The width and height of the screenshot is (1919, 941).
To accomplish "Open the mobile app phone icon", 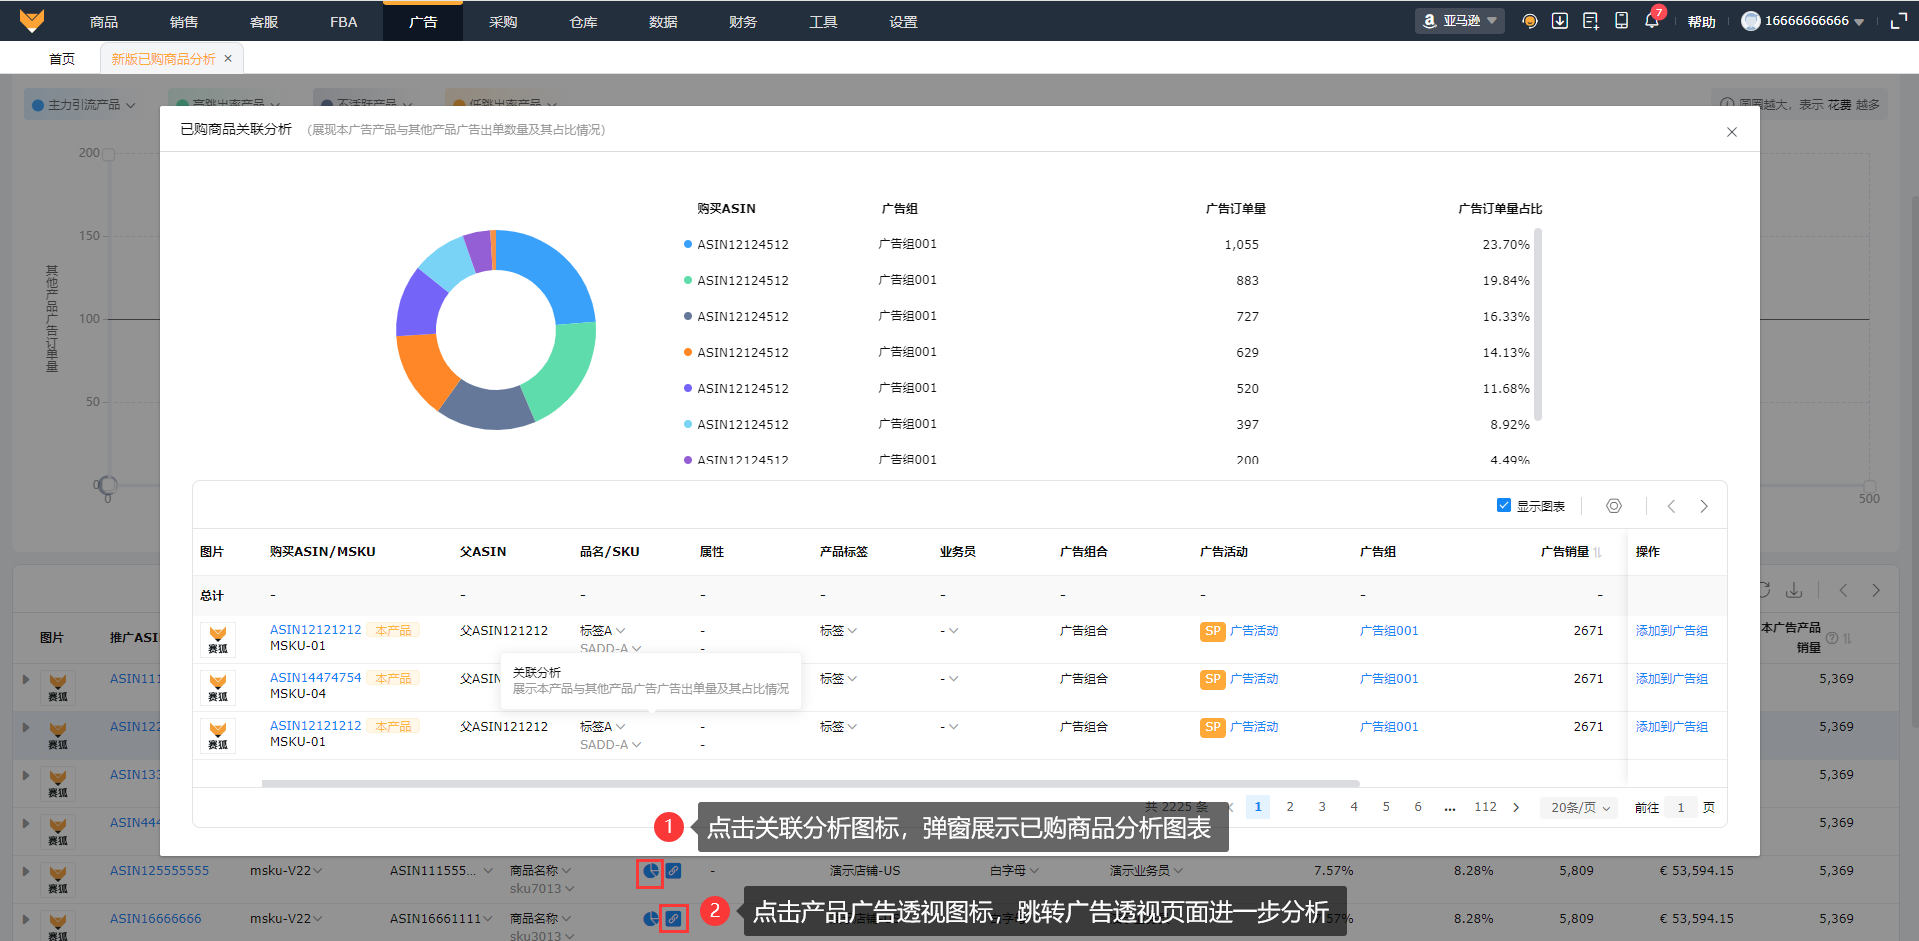I will point(1621,21).
